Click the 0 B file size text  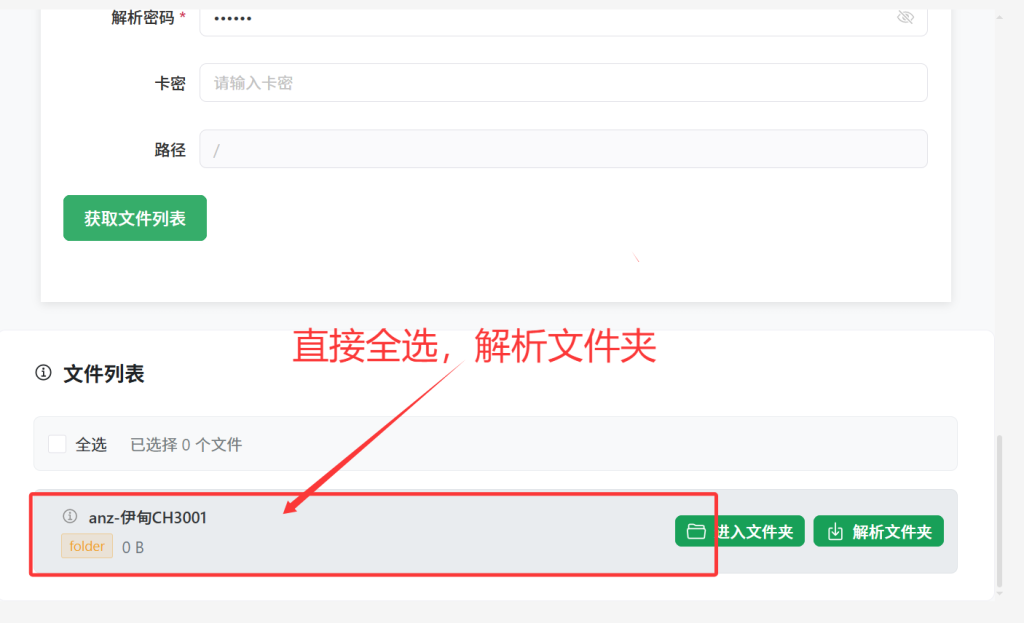133,547
